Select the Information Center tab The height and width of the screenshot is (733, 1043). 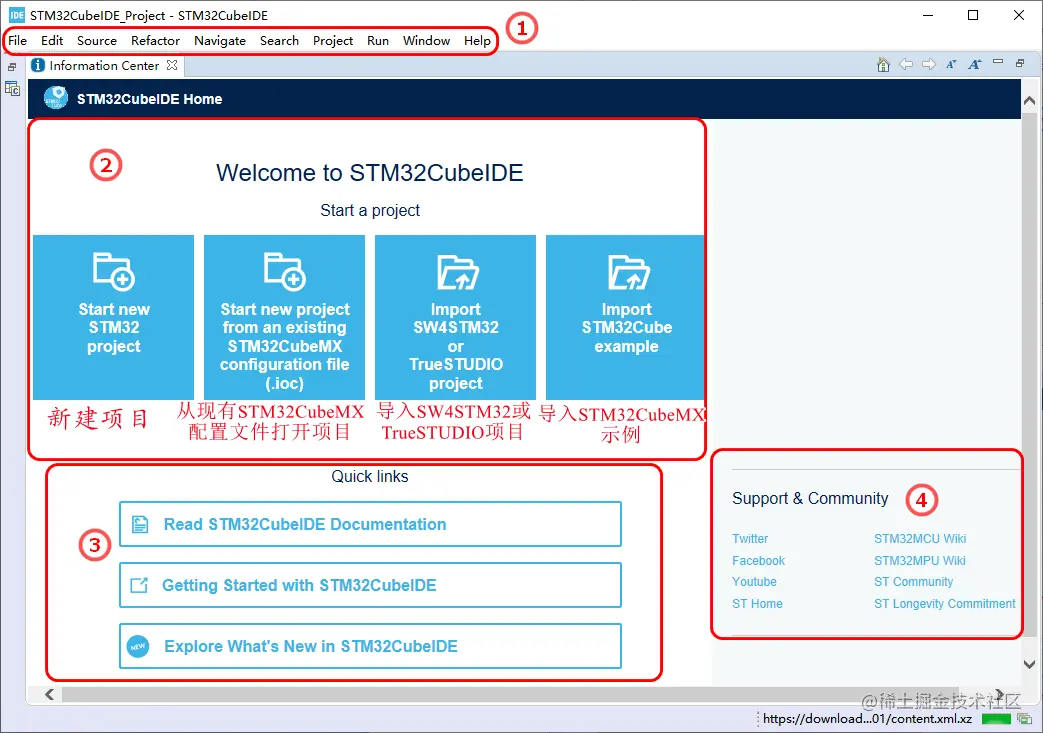[x=104, y=65]
